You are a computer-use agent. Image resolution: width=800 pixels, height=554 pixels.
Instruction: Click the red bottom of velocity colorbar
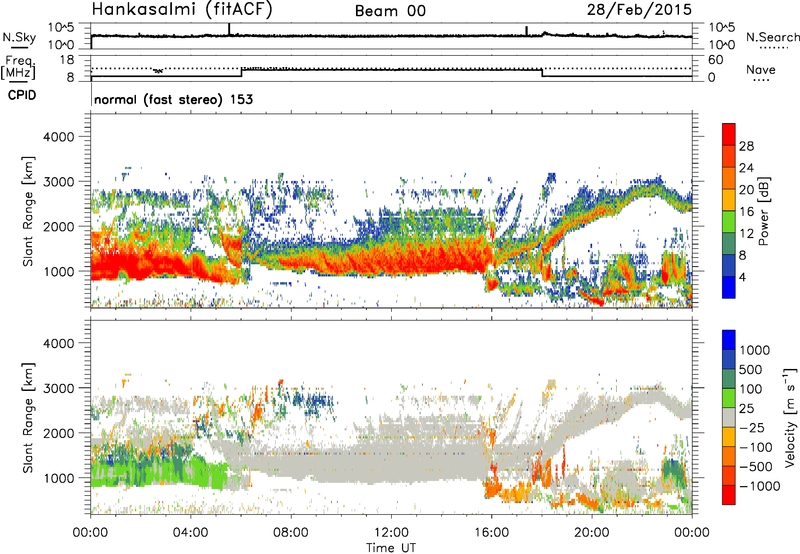click(729, 495)
